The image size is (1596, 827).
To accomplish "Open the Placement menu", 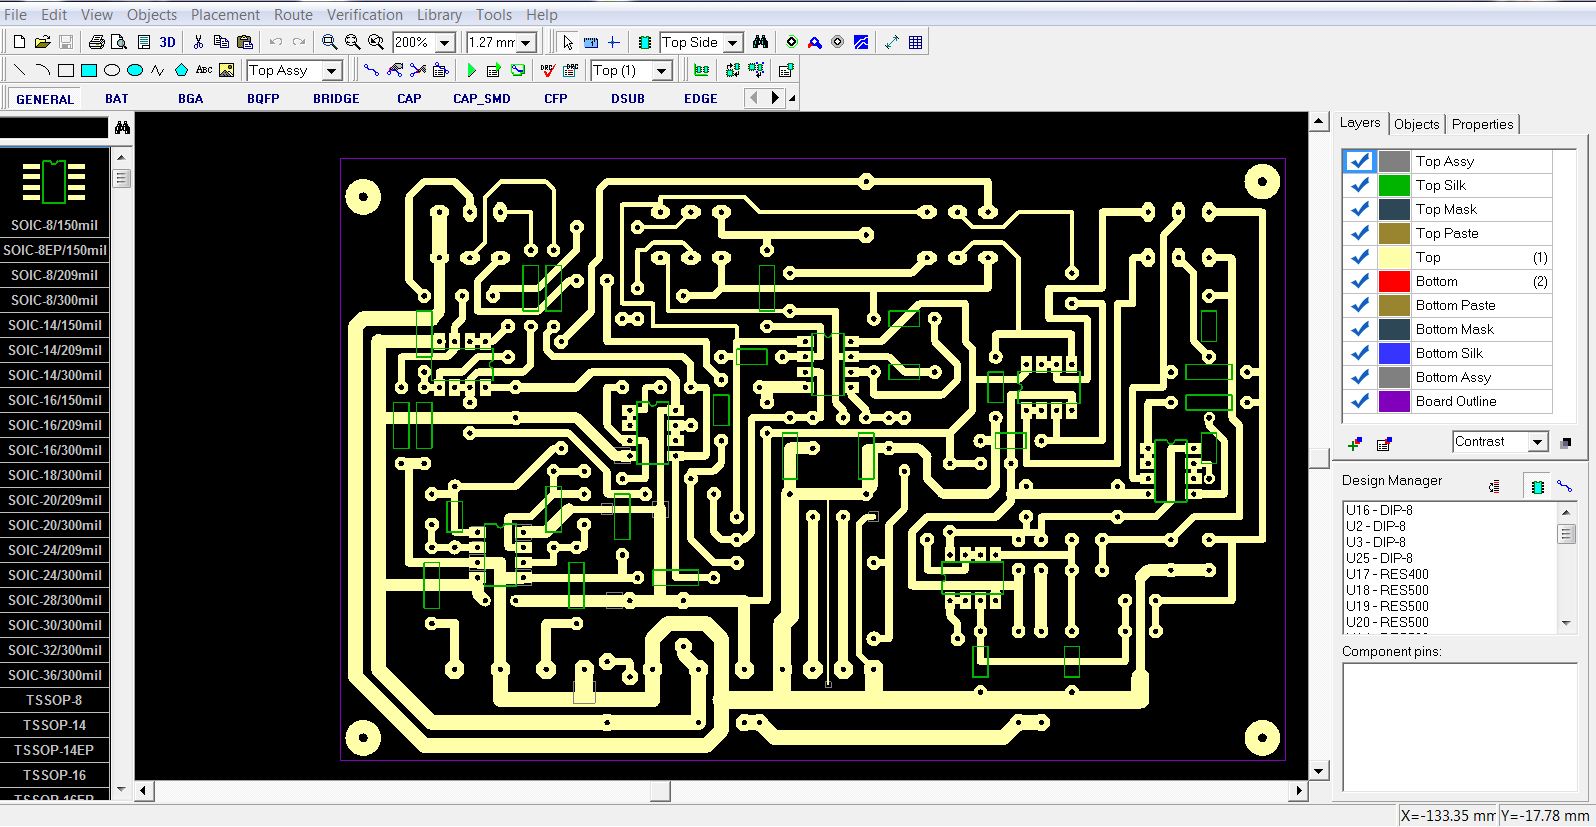I will [x=225, y=14].
